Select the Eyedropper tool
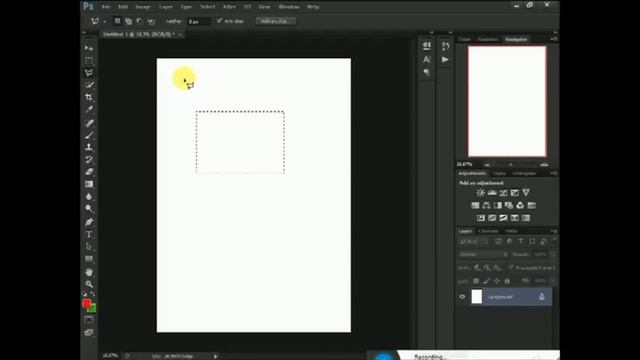The image size is (640, 360). click(89, 109)
